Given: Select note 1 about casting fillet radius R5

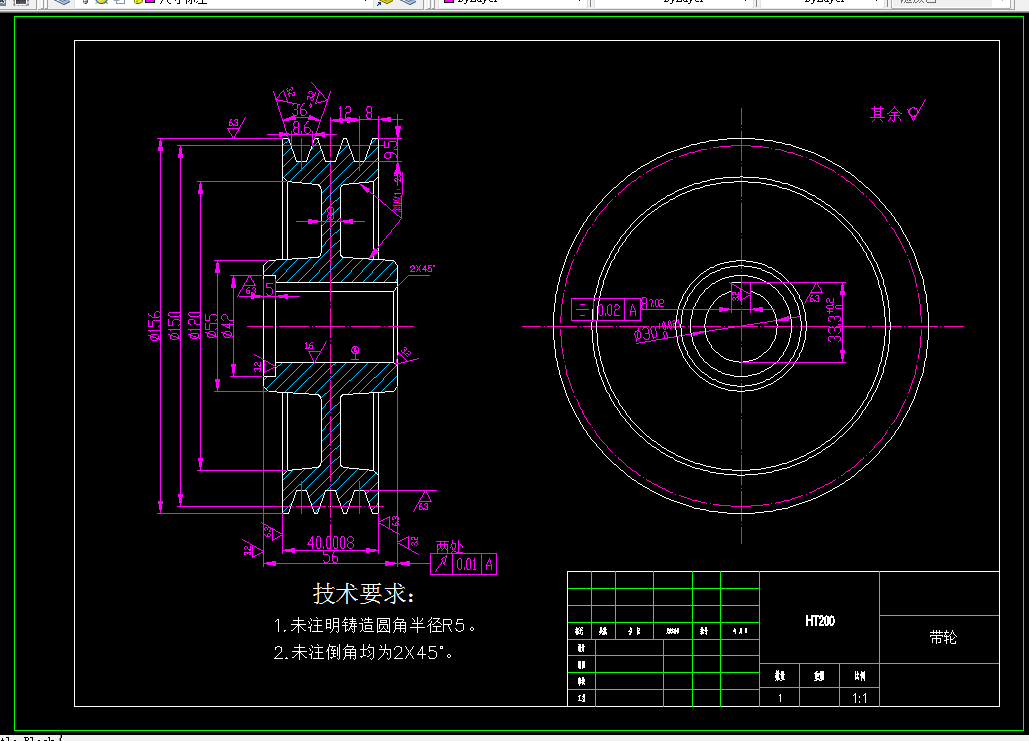Looking at the screenshot, I should point(374,625).
